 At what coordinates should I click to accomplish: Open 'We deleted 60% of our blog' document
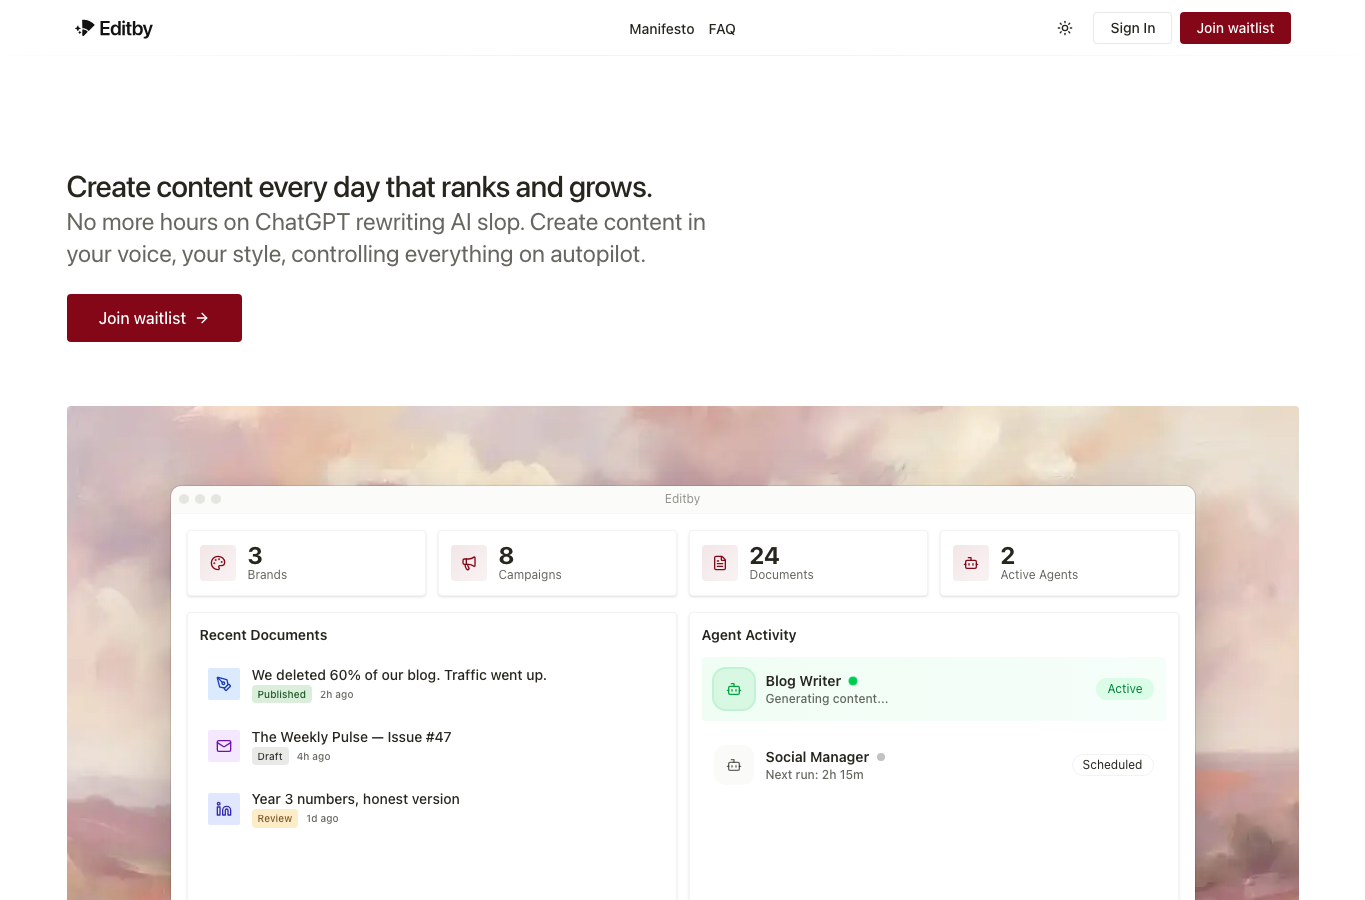399,675
